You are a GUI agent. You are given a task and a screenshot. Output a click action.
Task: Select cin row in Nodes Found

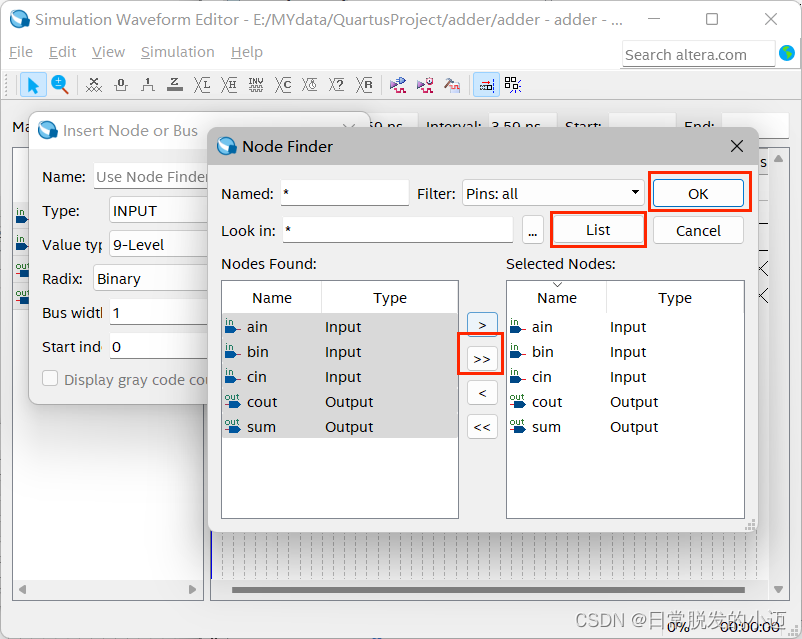click(340, 377)
